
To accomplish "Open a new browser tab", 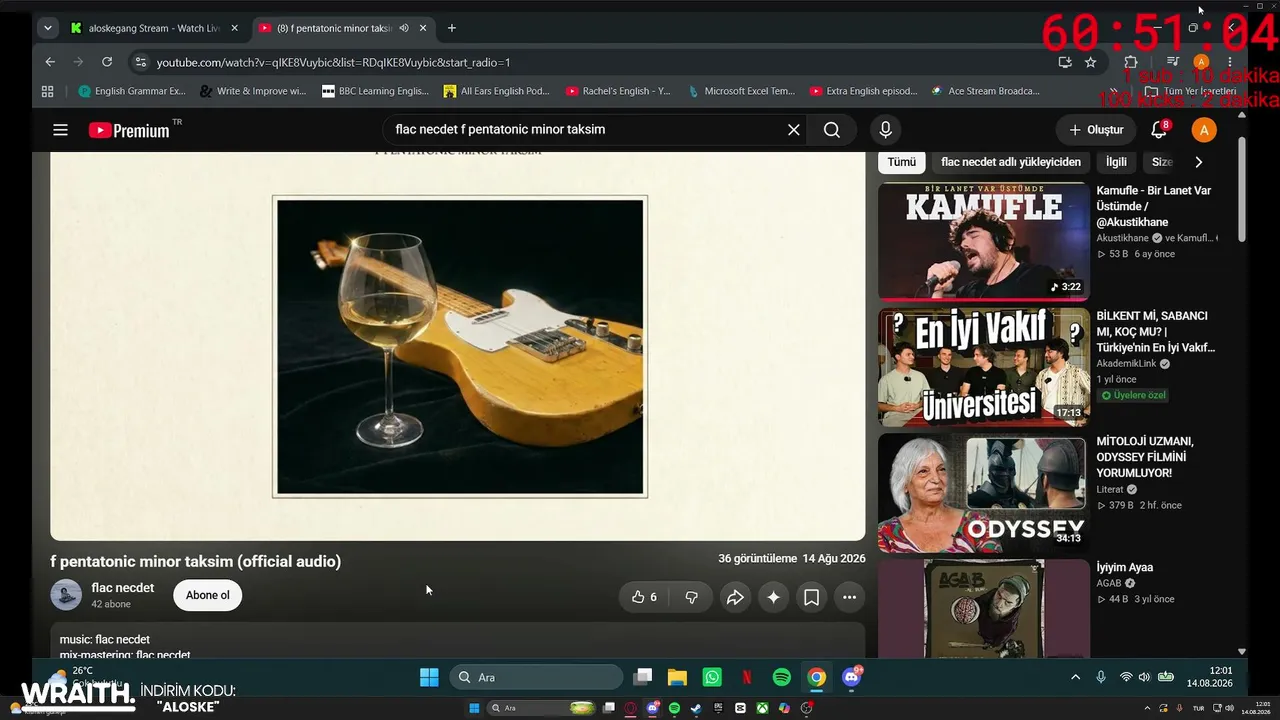I will click(x=452, y=28).
